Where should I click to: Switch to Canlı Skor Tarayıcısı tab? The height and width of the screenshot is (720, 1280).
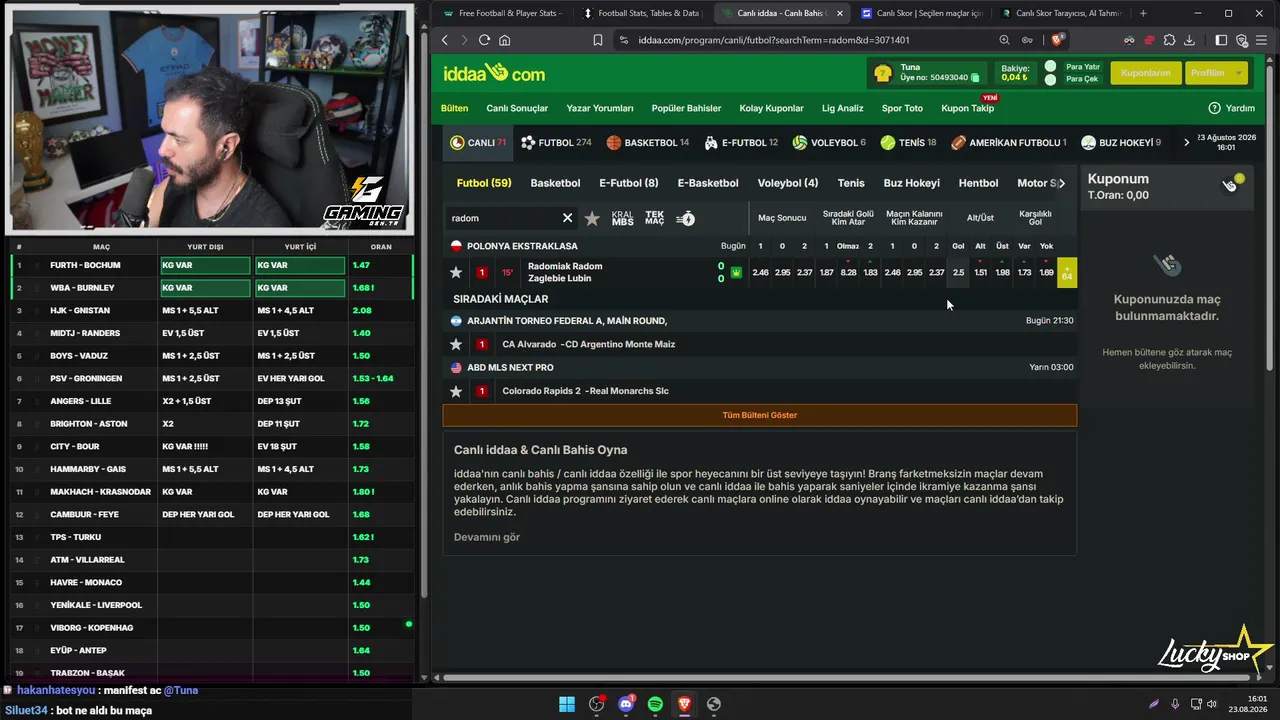(1060, 13)
